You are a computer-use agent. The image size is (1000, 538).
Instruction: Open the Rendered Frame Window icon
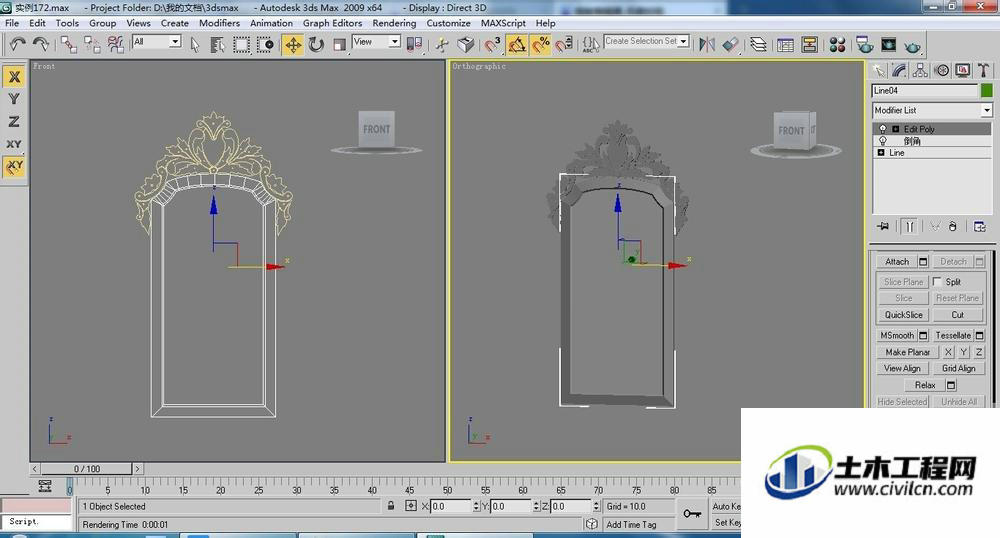pos(888,44)
